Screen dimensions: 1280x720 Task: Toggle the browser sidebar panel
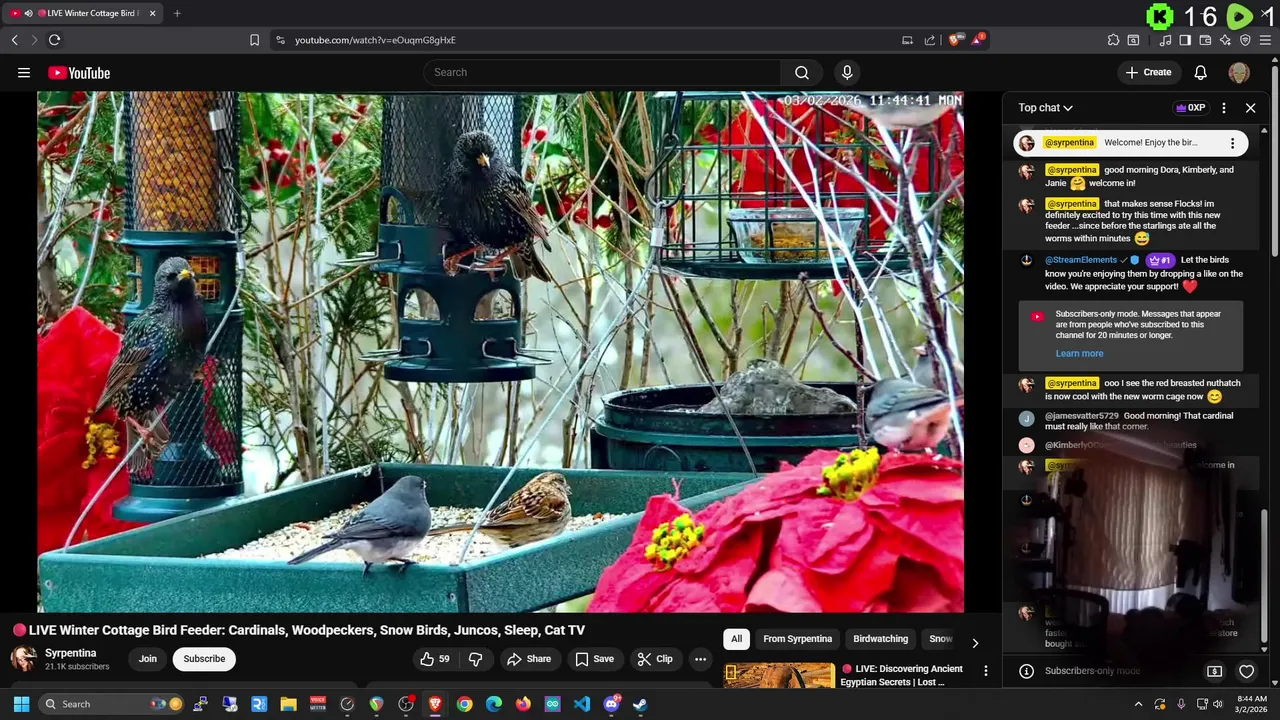tap(1185, 40)
